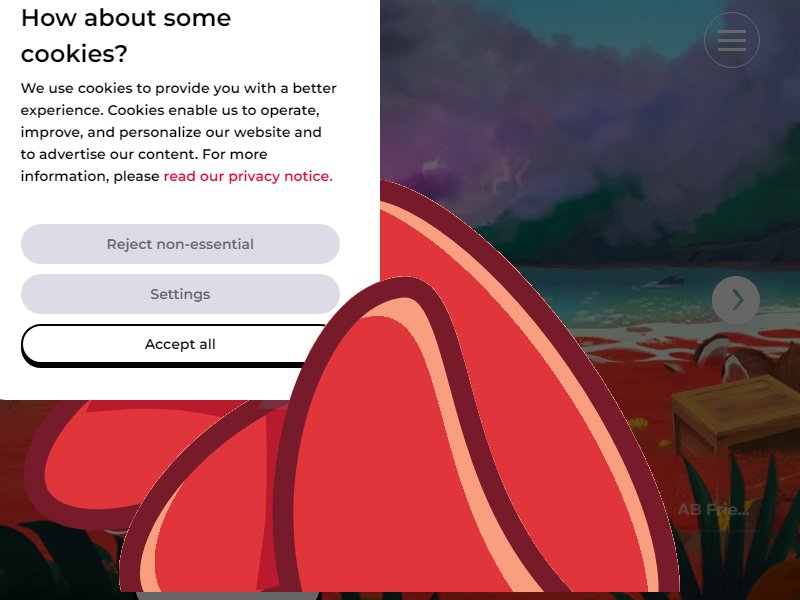Screen dimensions: 800x600
Task: Click the cookie description paragraph text
Action: coord(179,132)
